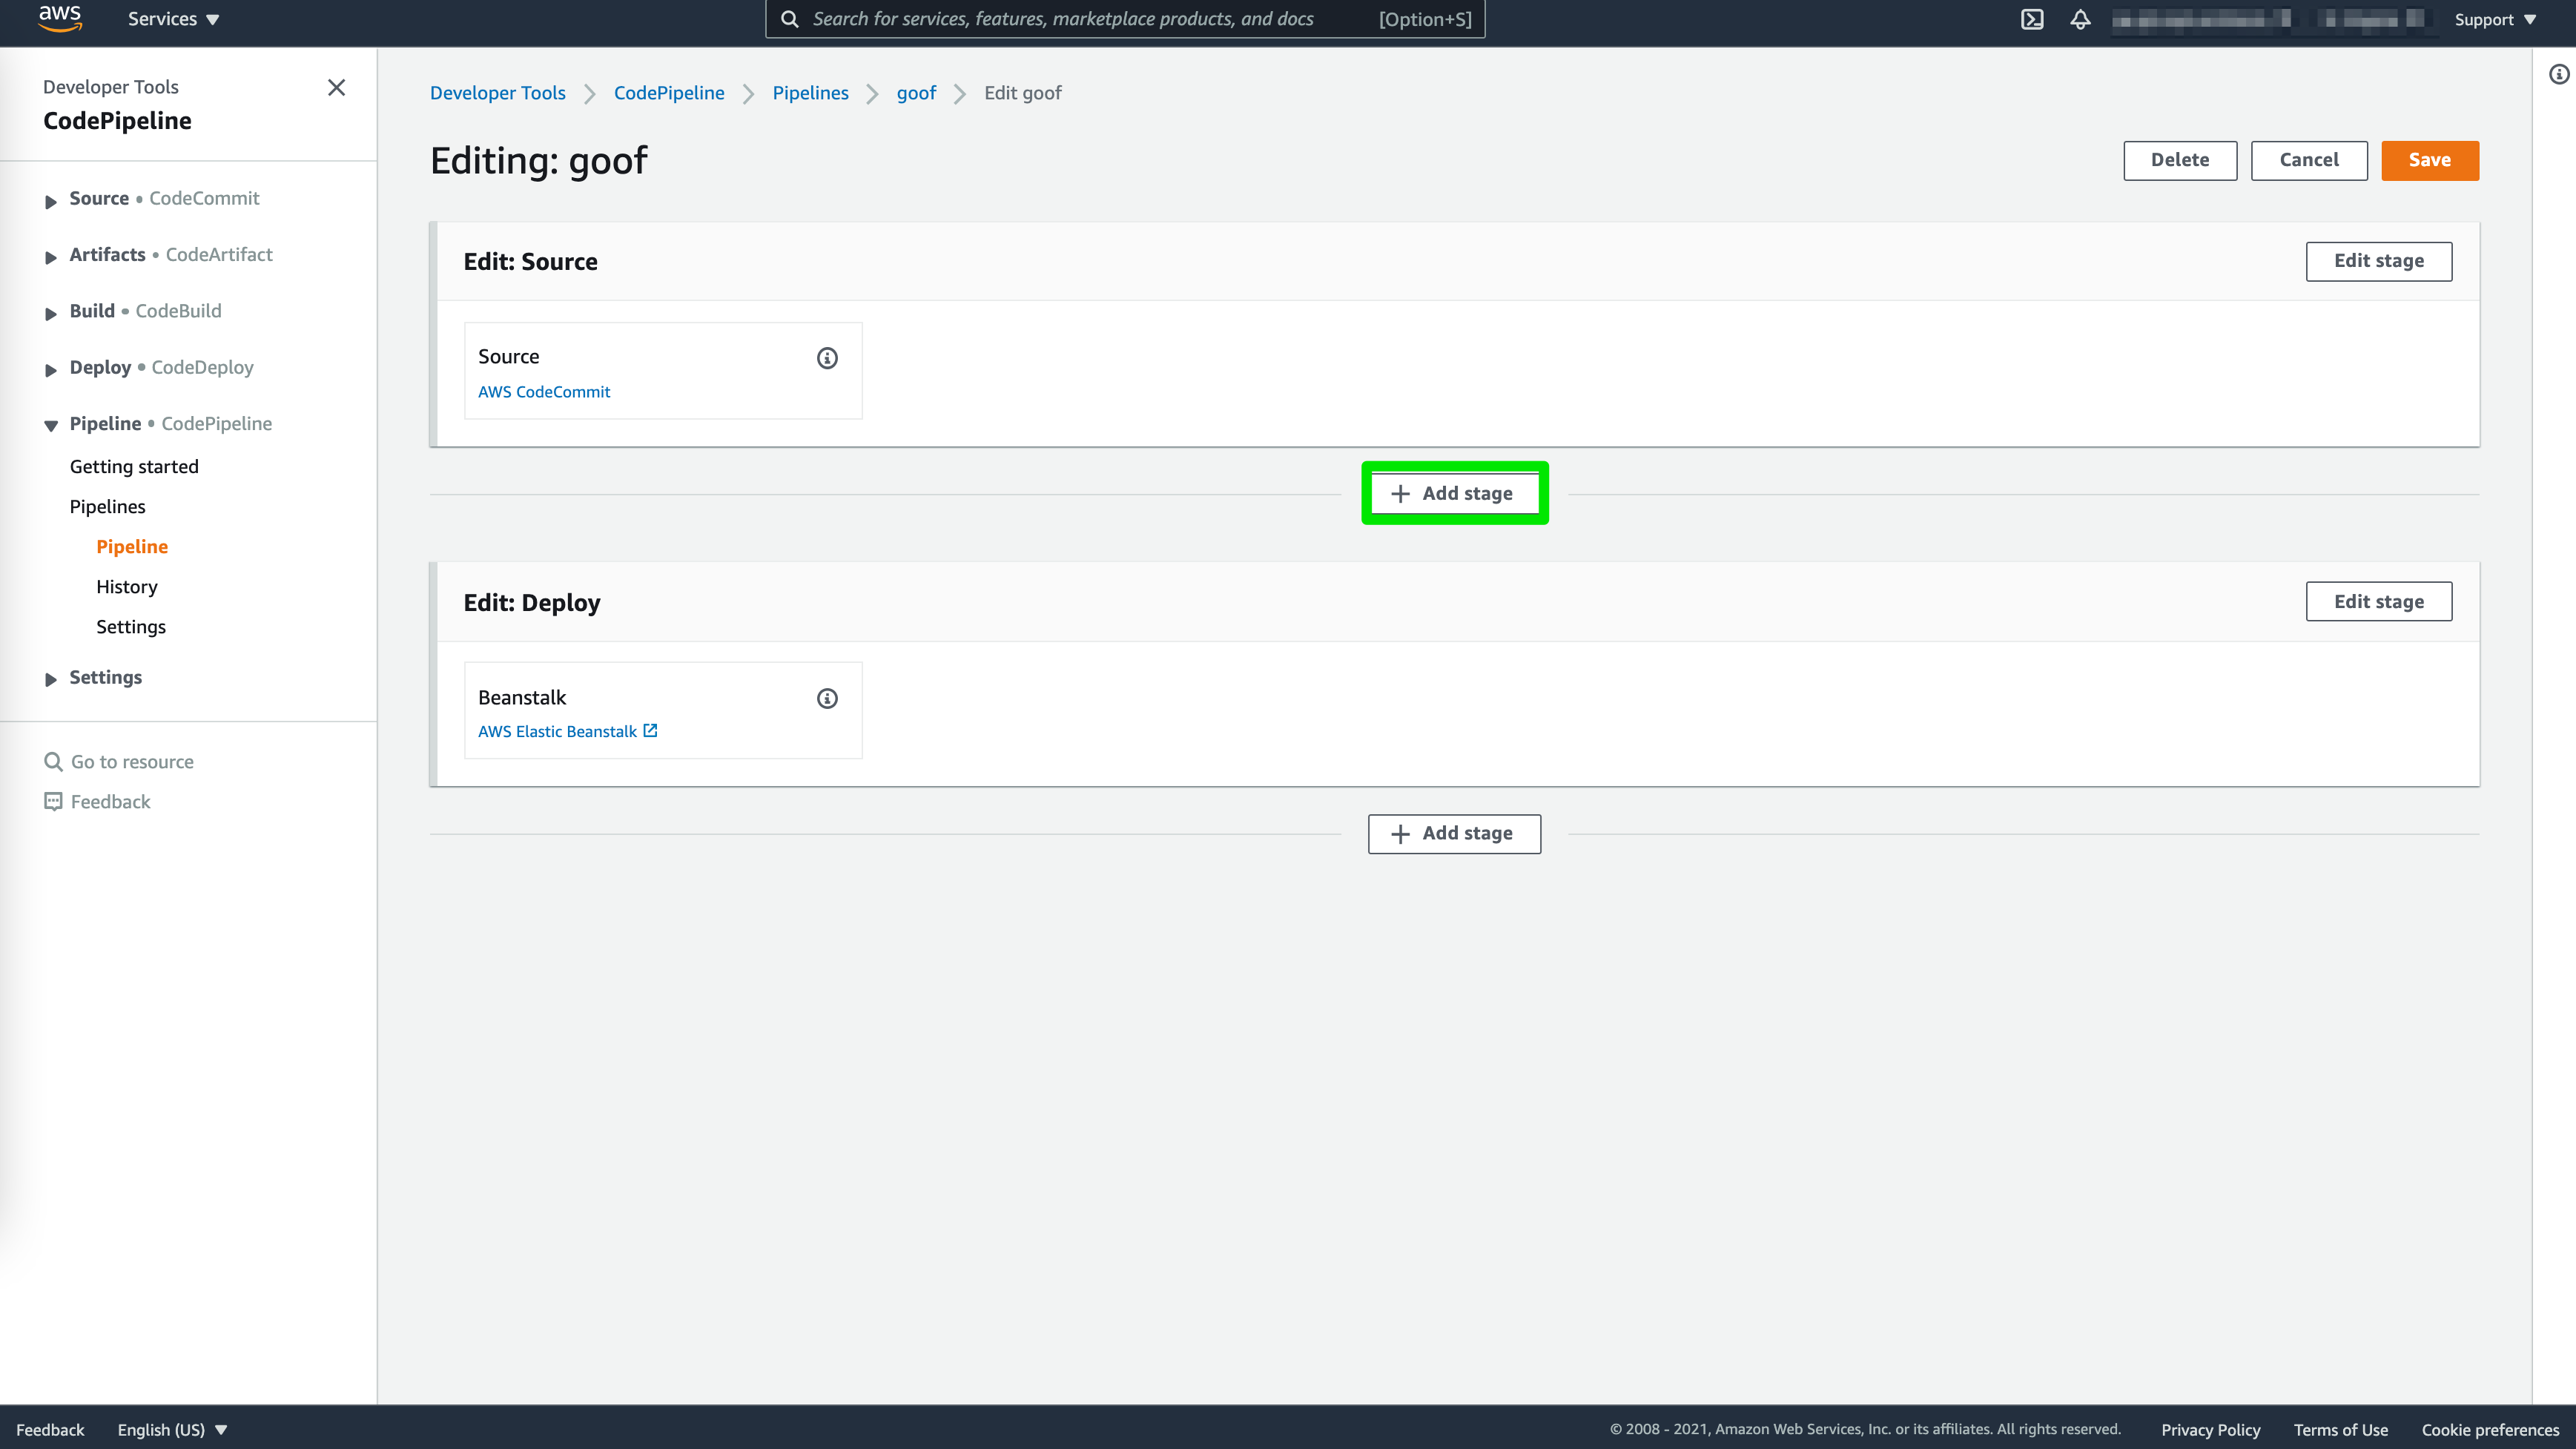Click the AWS logo home icon
Screen dimensions: 2576x1449
coord(60,18)
